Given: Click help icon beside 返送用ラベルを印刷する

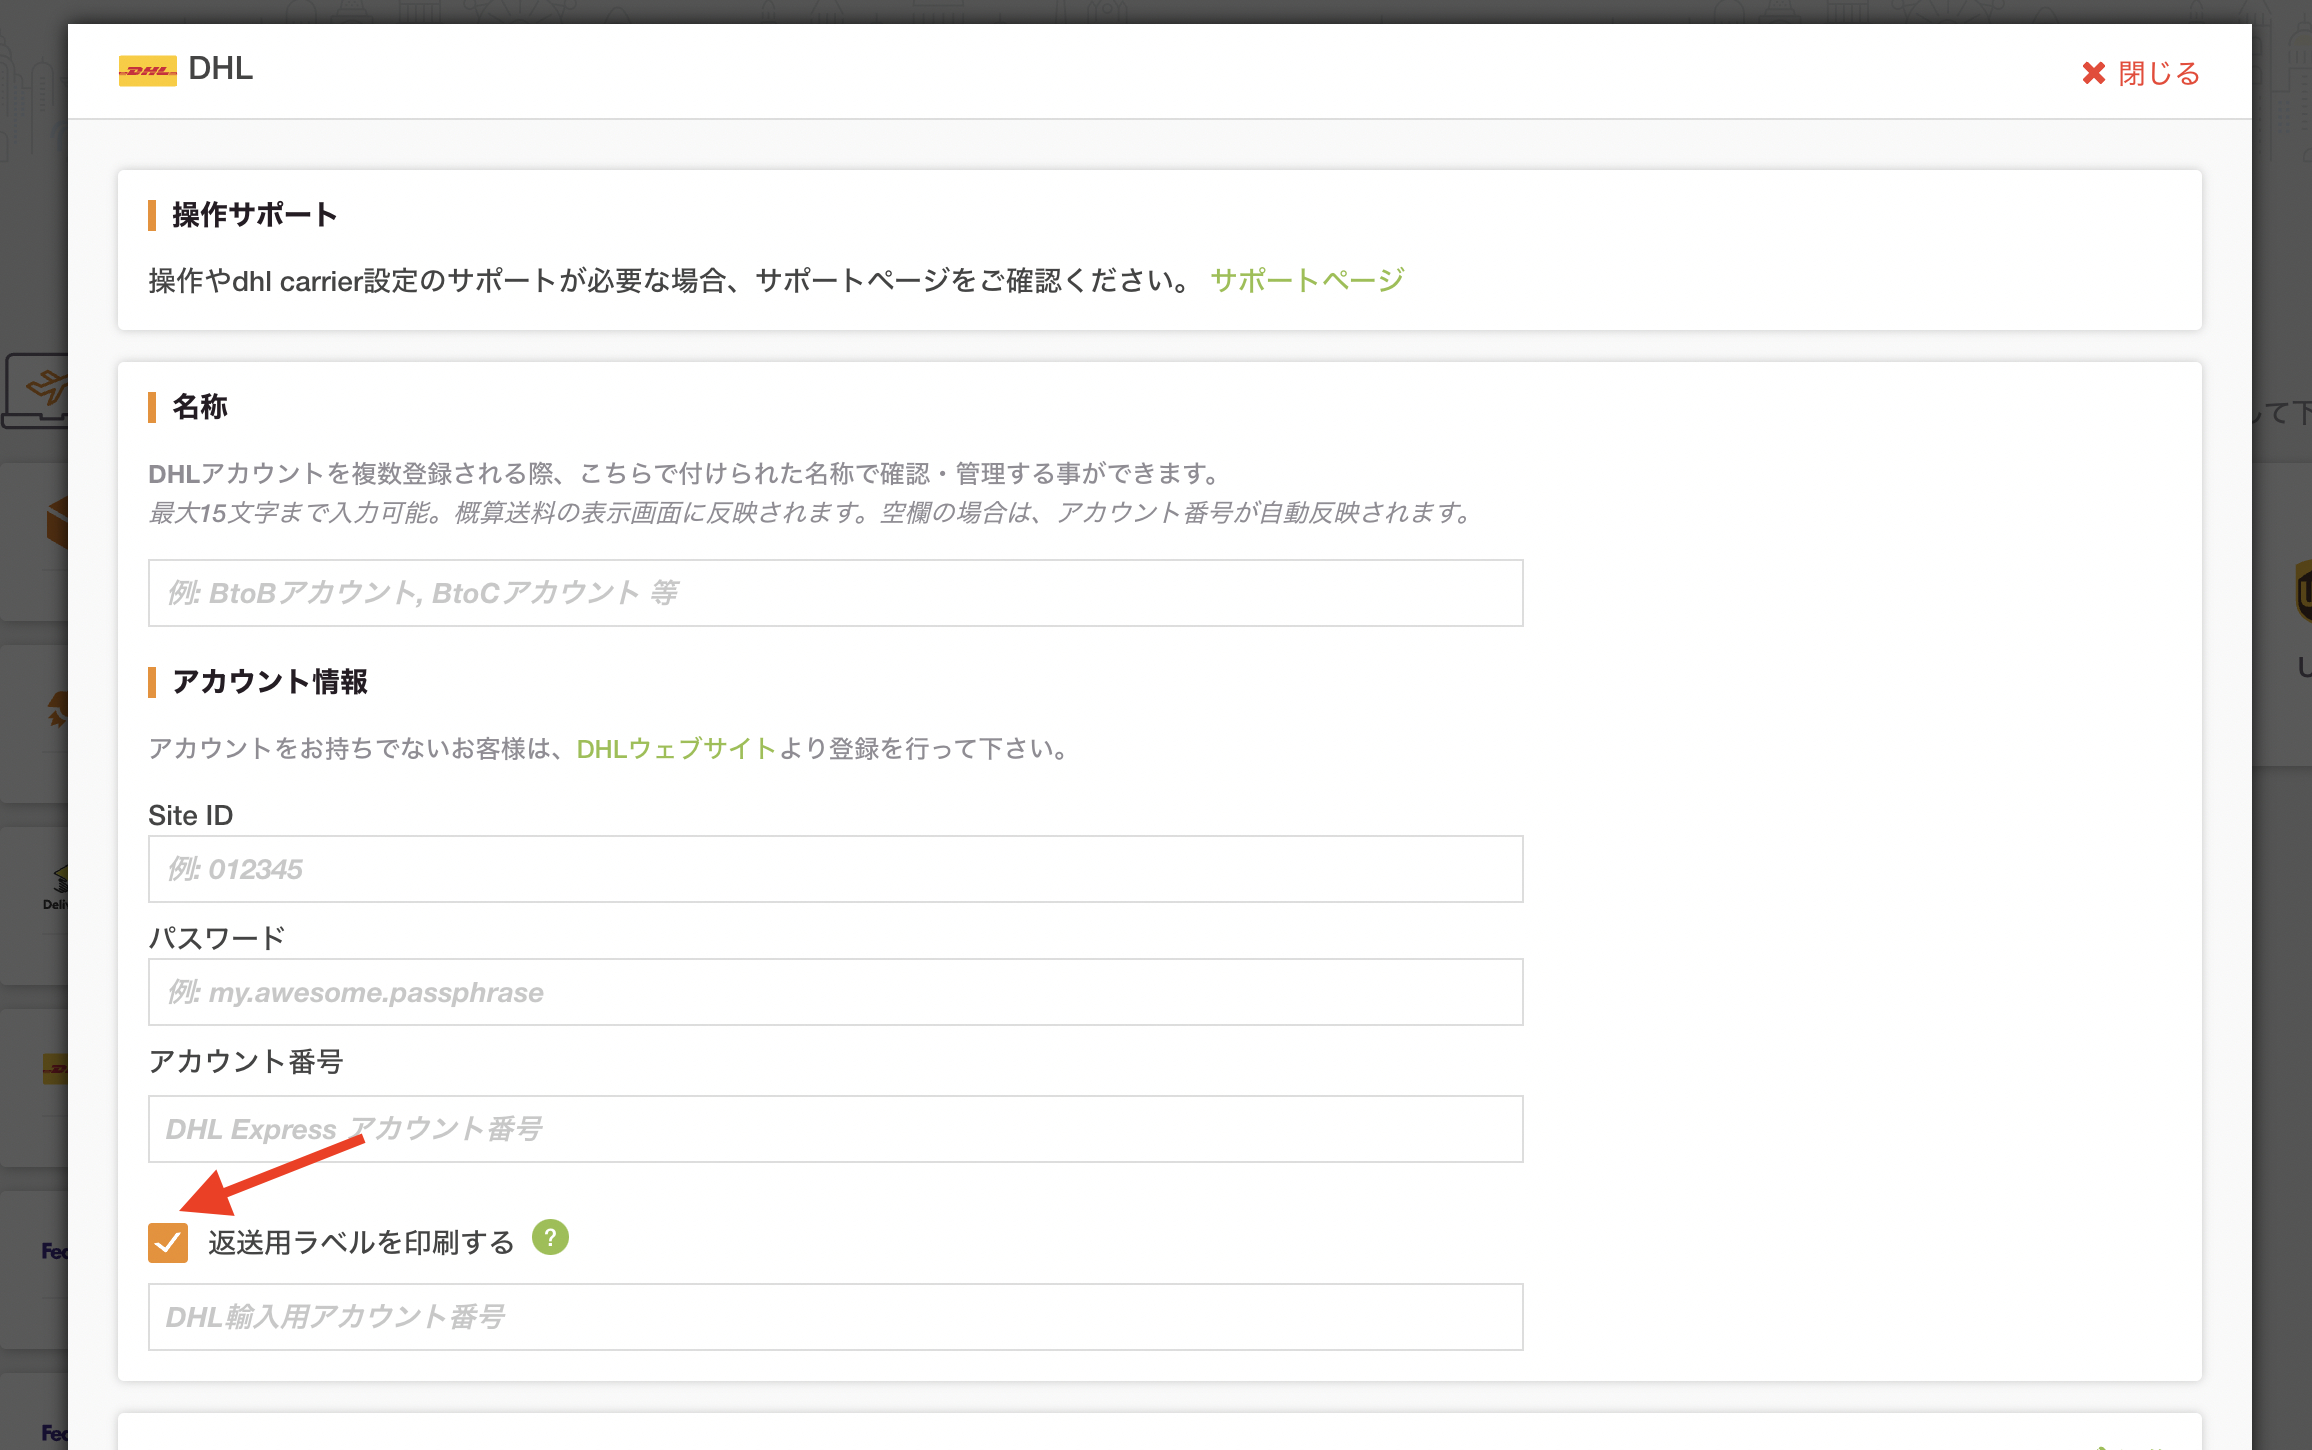Looking at the screenshot, I should pos(550,1238).
